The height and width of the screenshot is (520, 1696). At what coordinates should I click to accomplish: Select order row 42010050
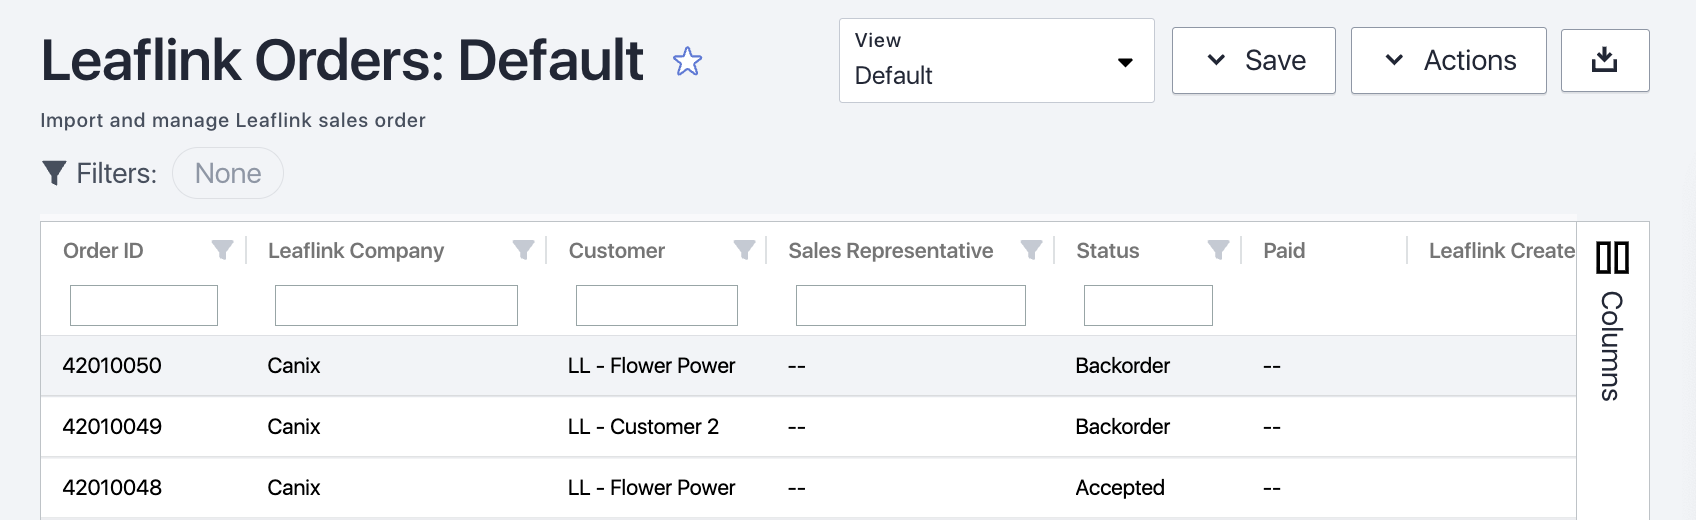click(112, 366)
